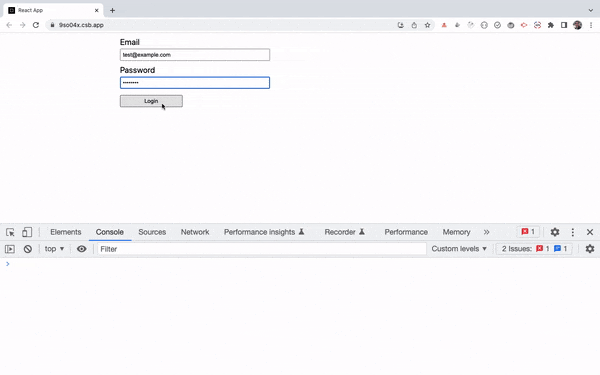Click the console Filter input

[x=262, y=249]
